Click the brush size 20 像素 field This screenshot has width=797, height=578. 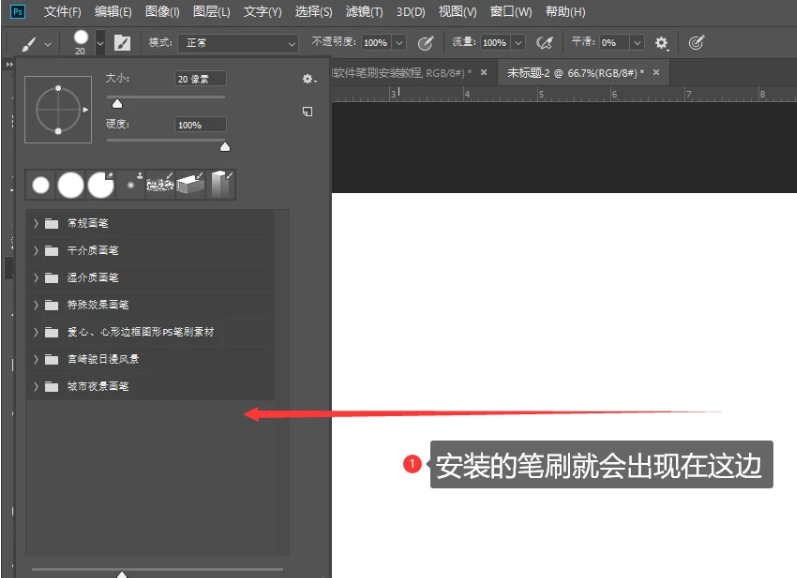click(200, 79)
